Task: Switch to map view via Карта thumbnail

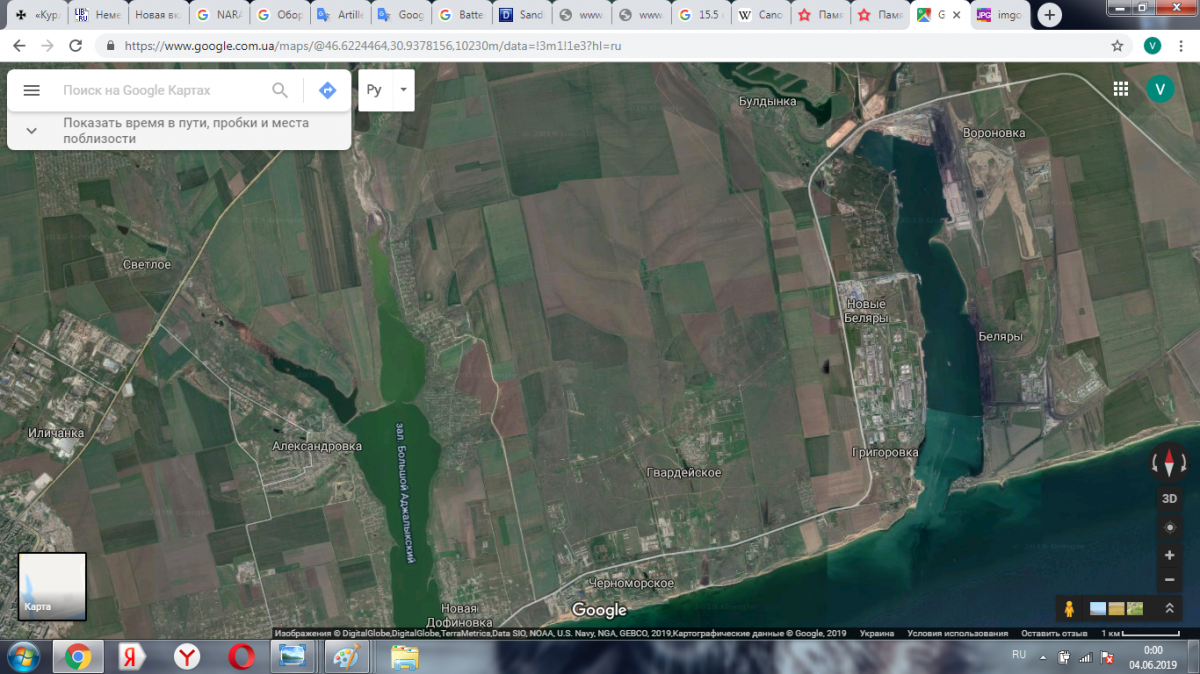Action: coord(52,586)
